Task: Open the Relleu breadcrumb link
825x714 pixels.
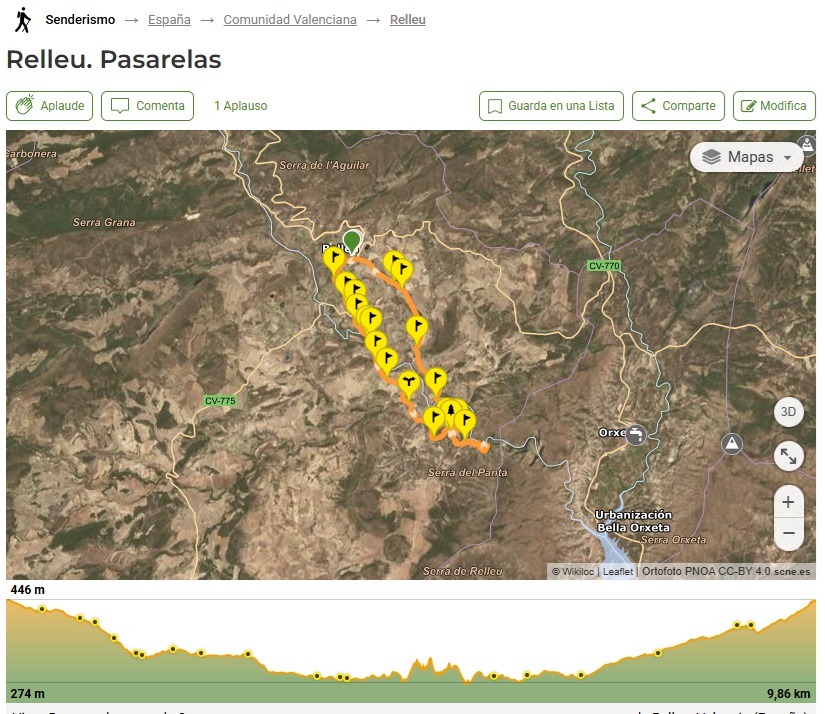Action: click(407, 20)
